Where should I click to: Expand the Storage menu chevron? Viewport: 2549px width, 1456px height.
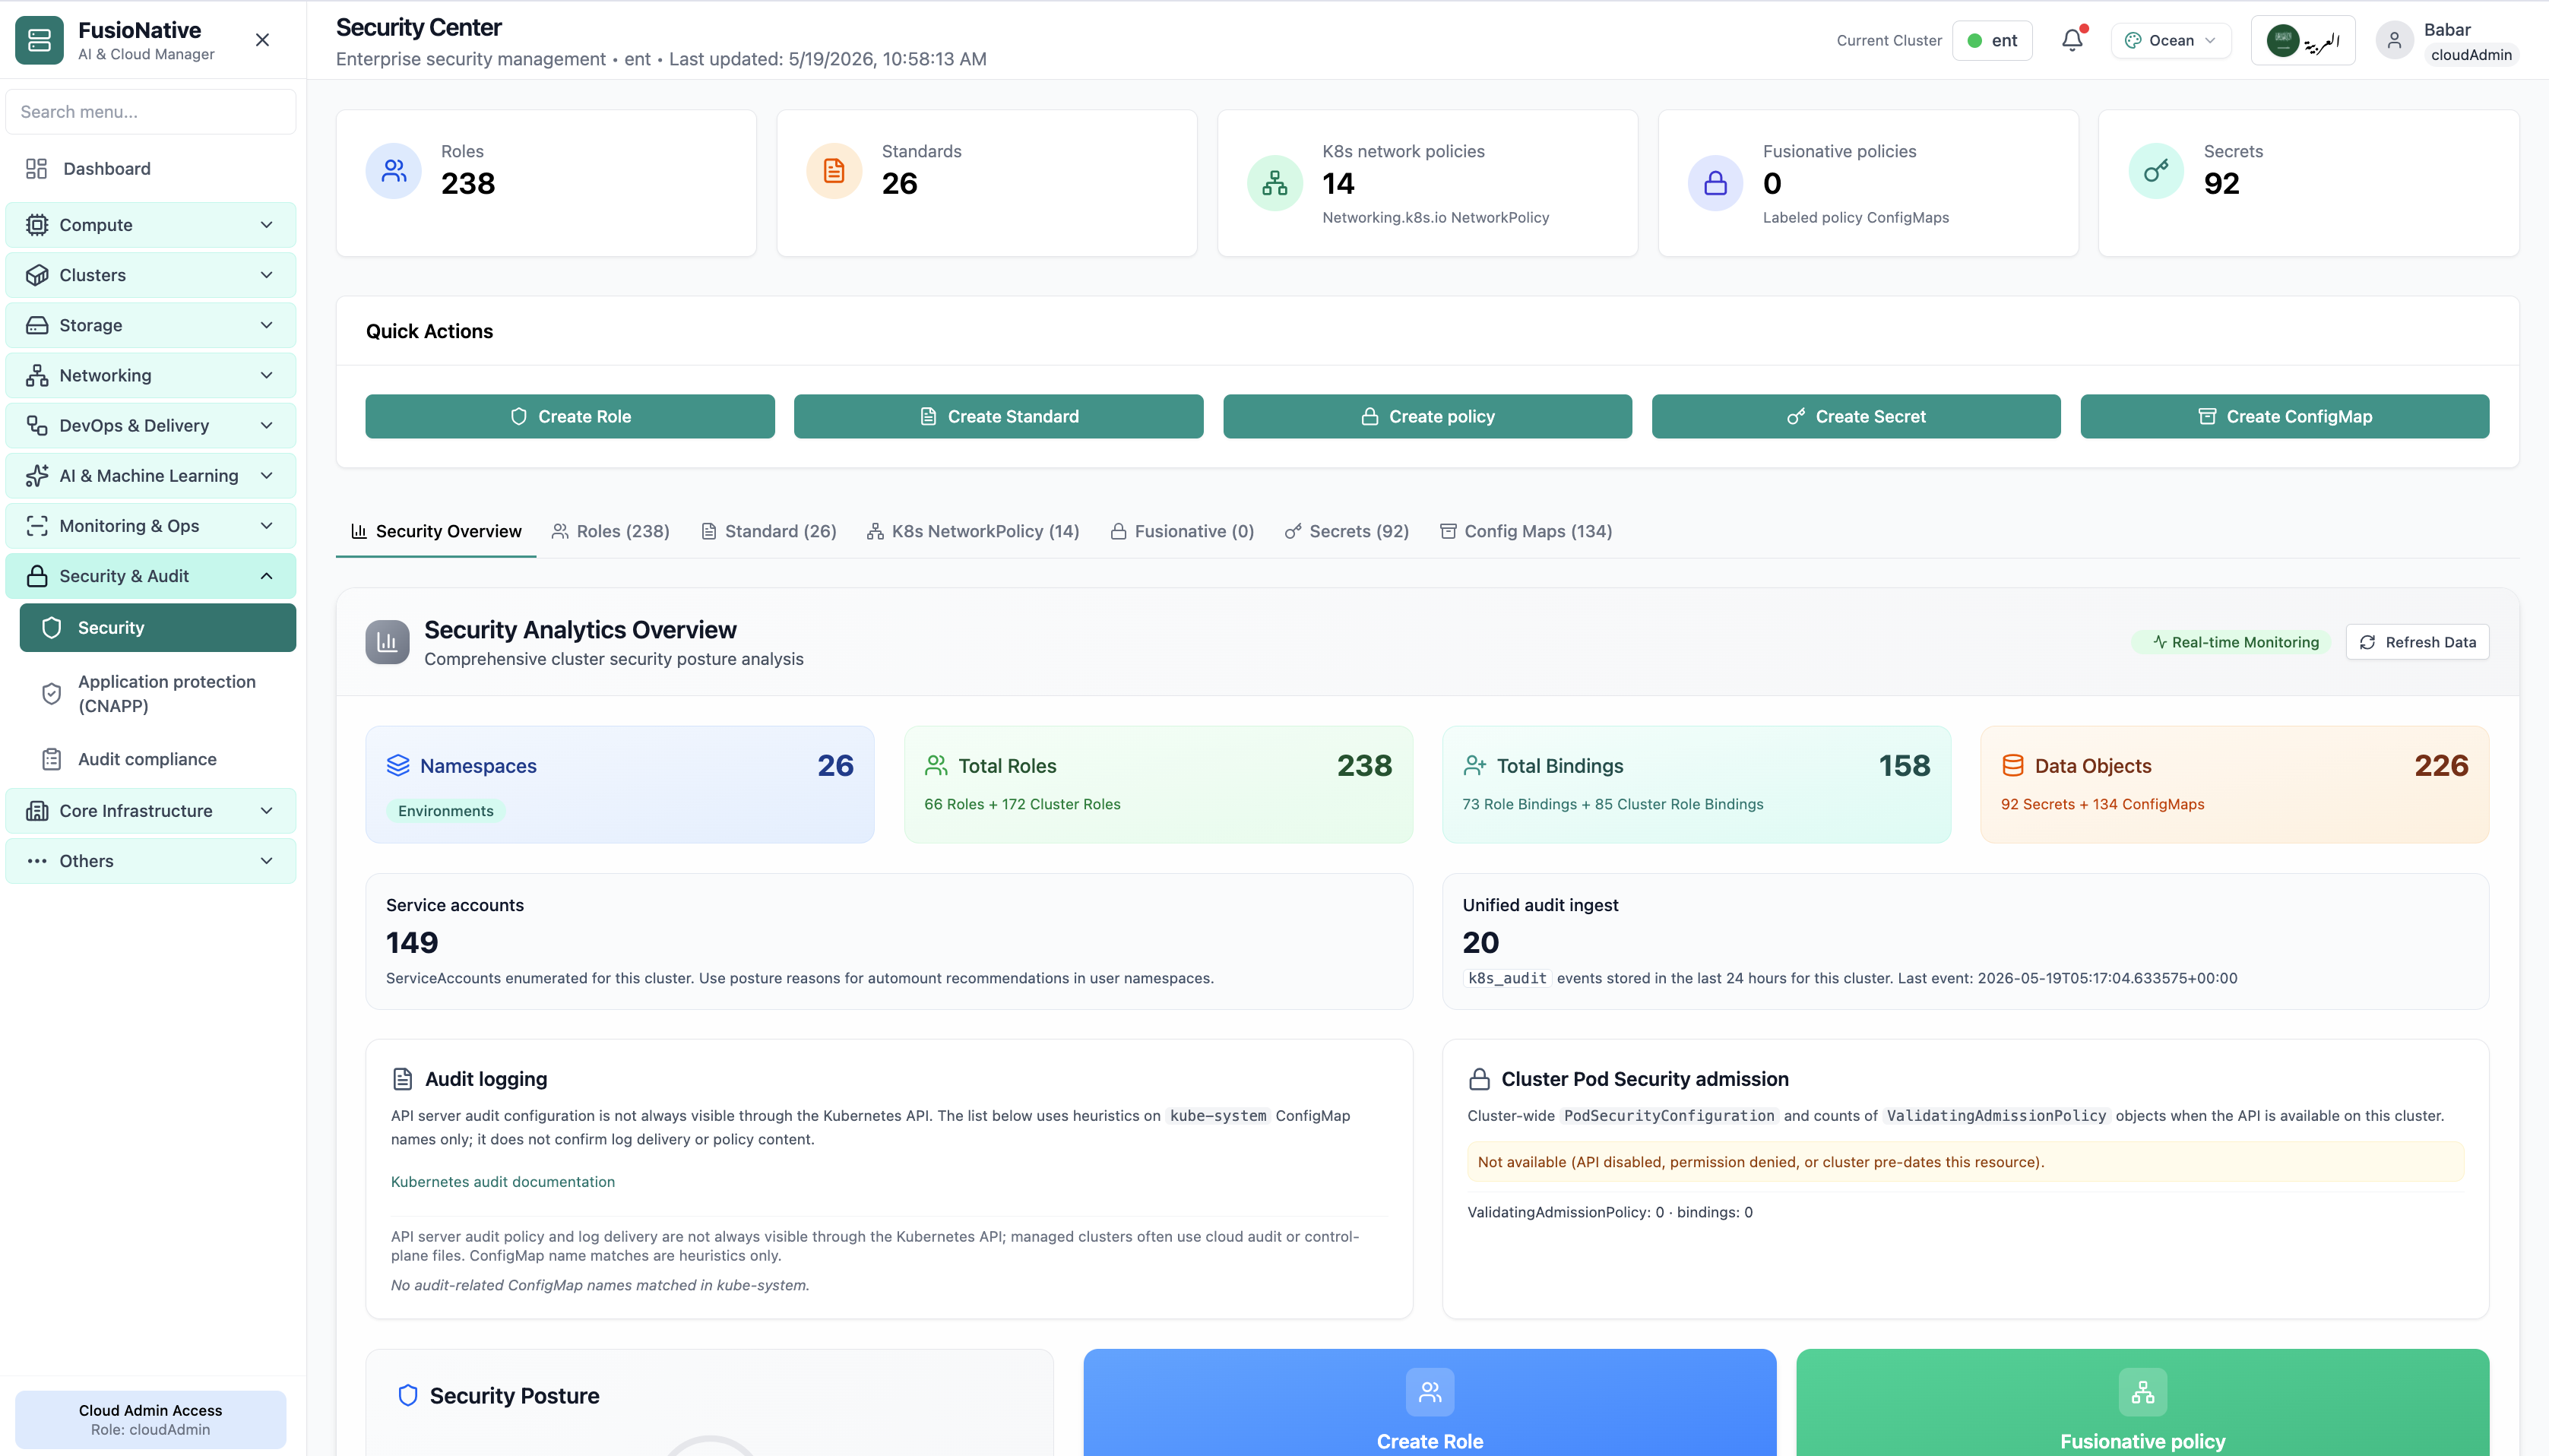tap(267, 325)
